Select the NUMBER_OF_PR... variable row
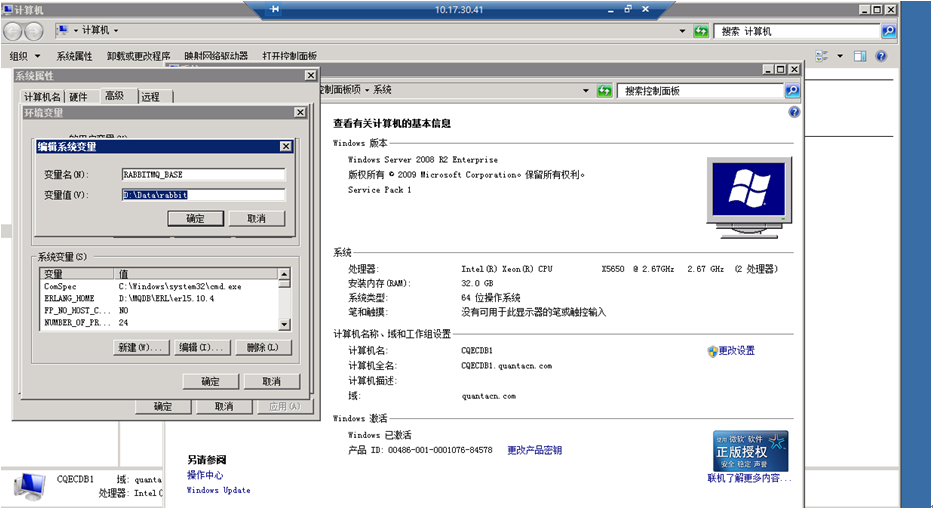This screenshot has height=516, width=933. 159,323
